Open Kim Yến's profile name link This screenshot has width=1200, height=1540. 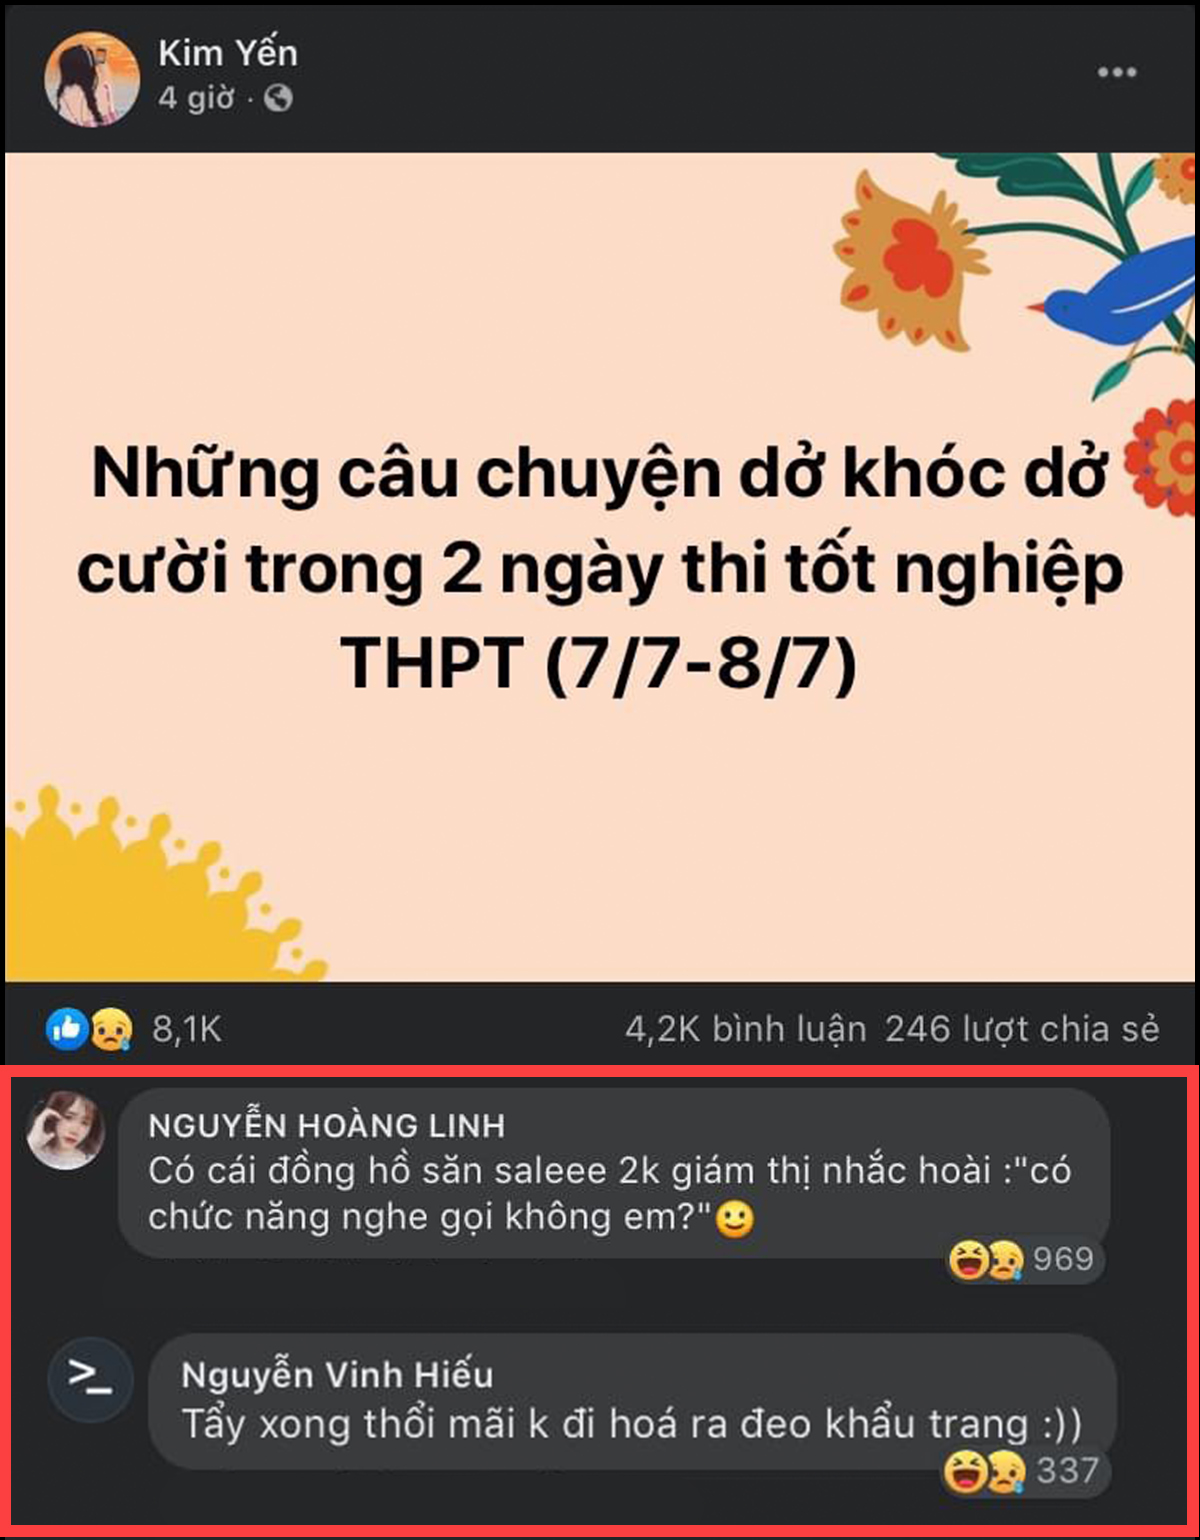228,53
